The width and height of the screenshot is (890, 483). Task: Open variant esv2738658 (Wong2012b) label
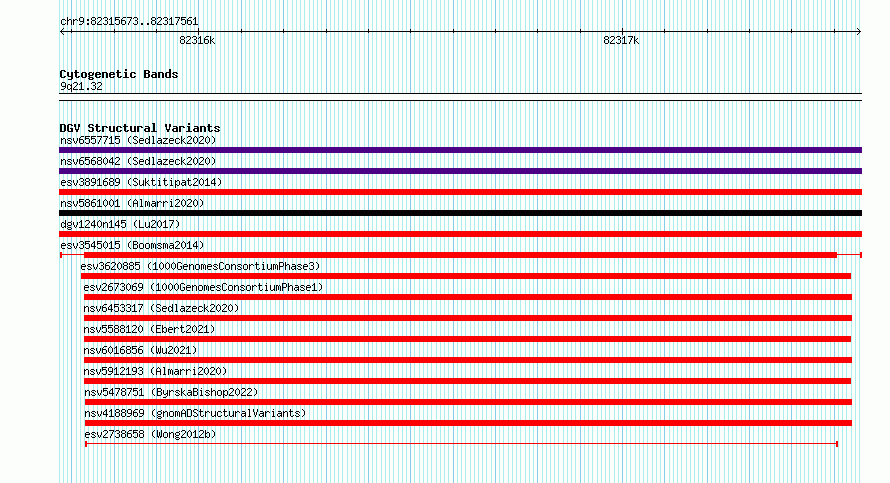coord(150,434)
